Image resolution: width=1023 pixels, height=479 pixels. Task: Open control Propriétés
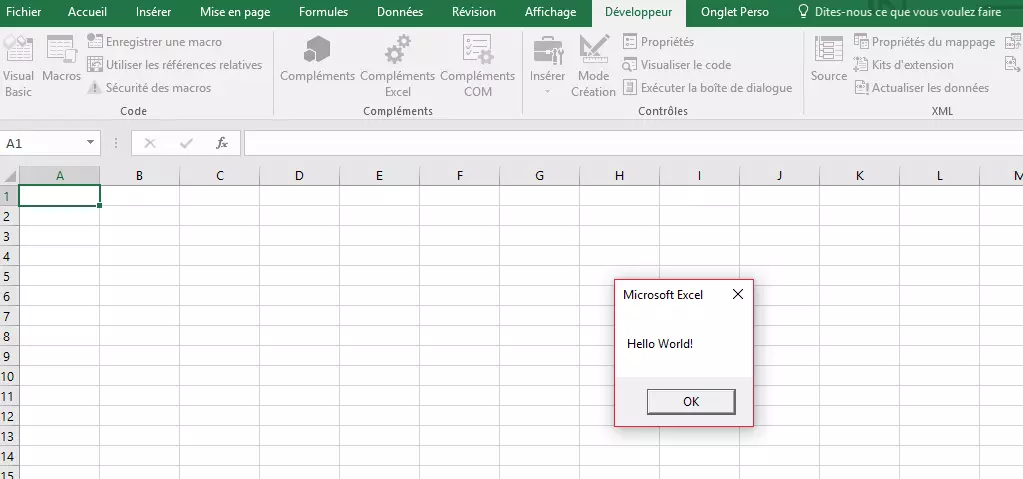[658, 42]
